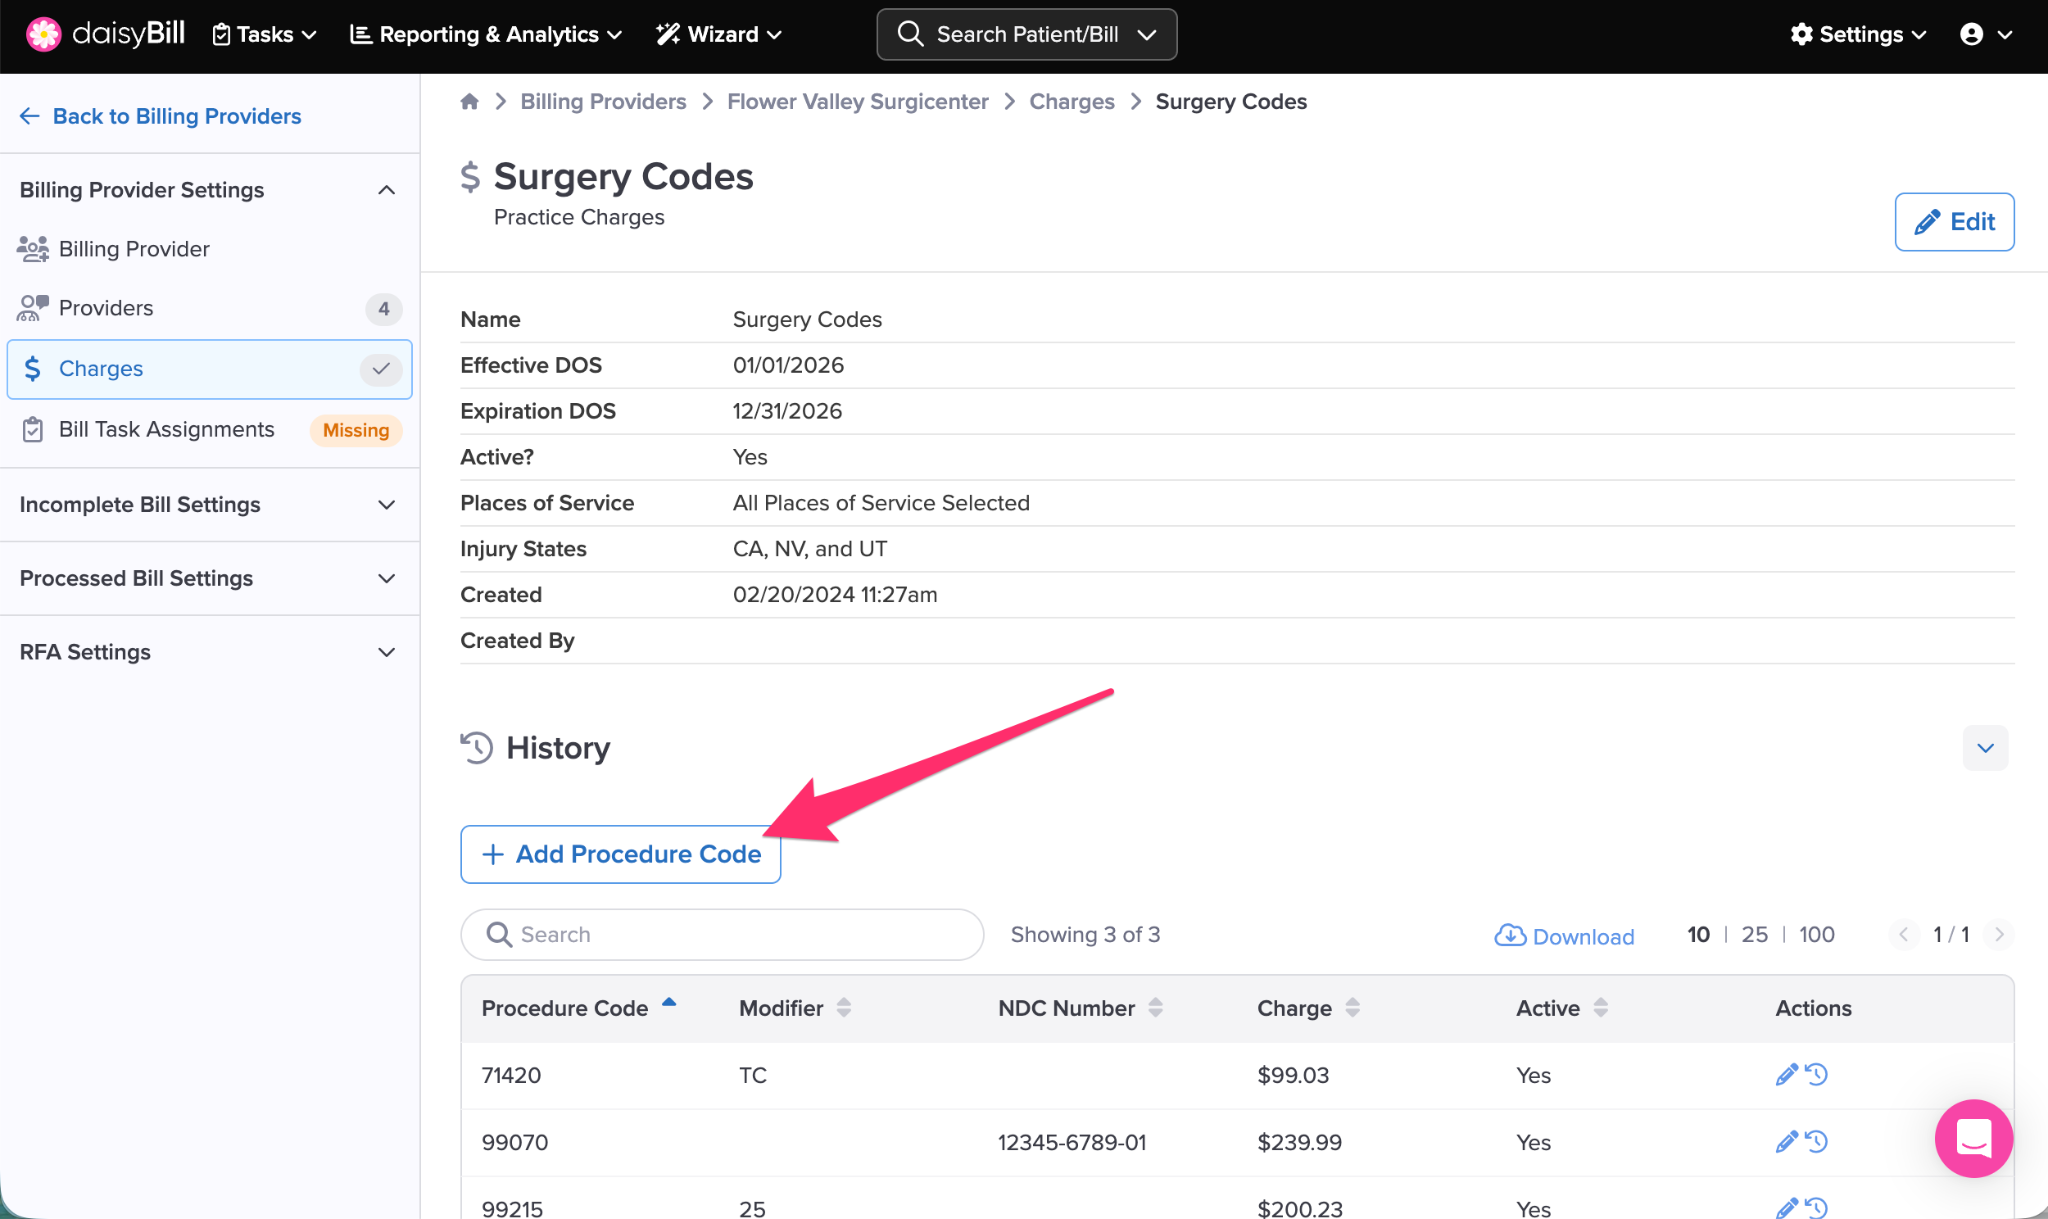2048x1219 pixels.
Task: Click pencil edit icon for code 99070
Action: click(x=1785, y=1142)
